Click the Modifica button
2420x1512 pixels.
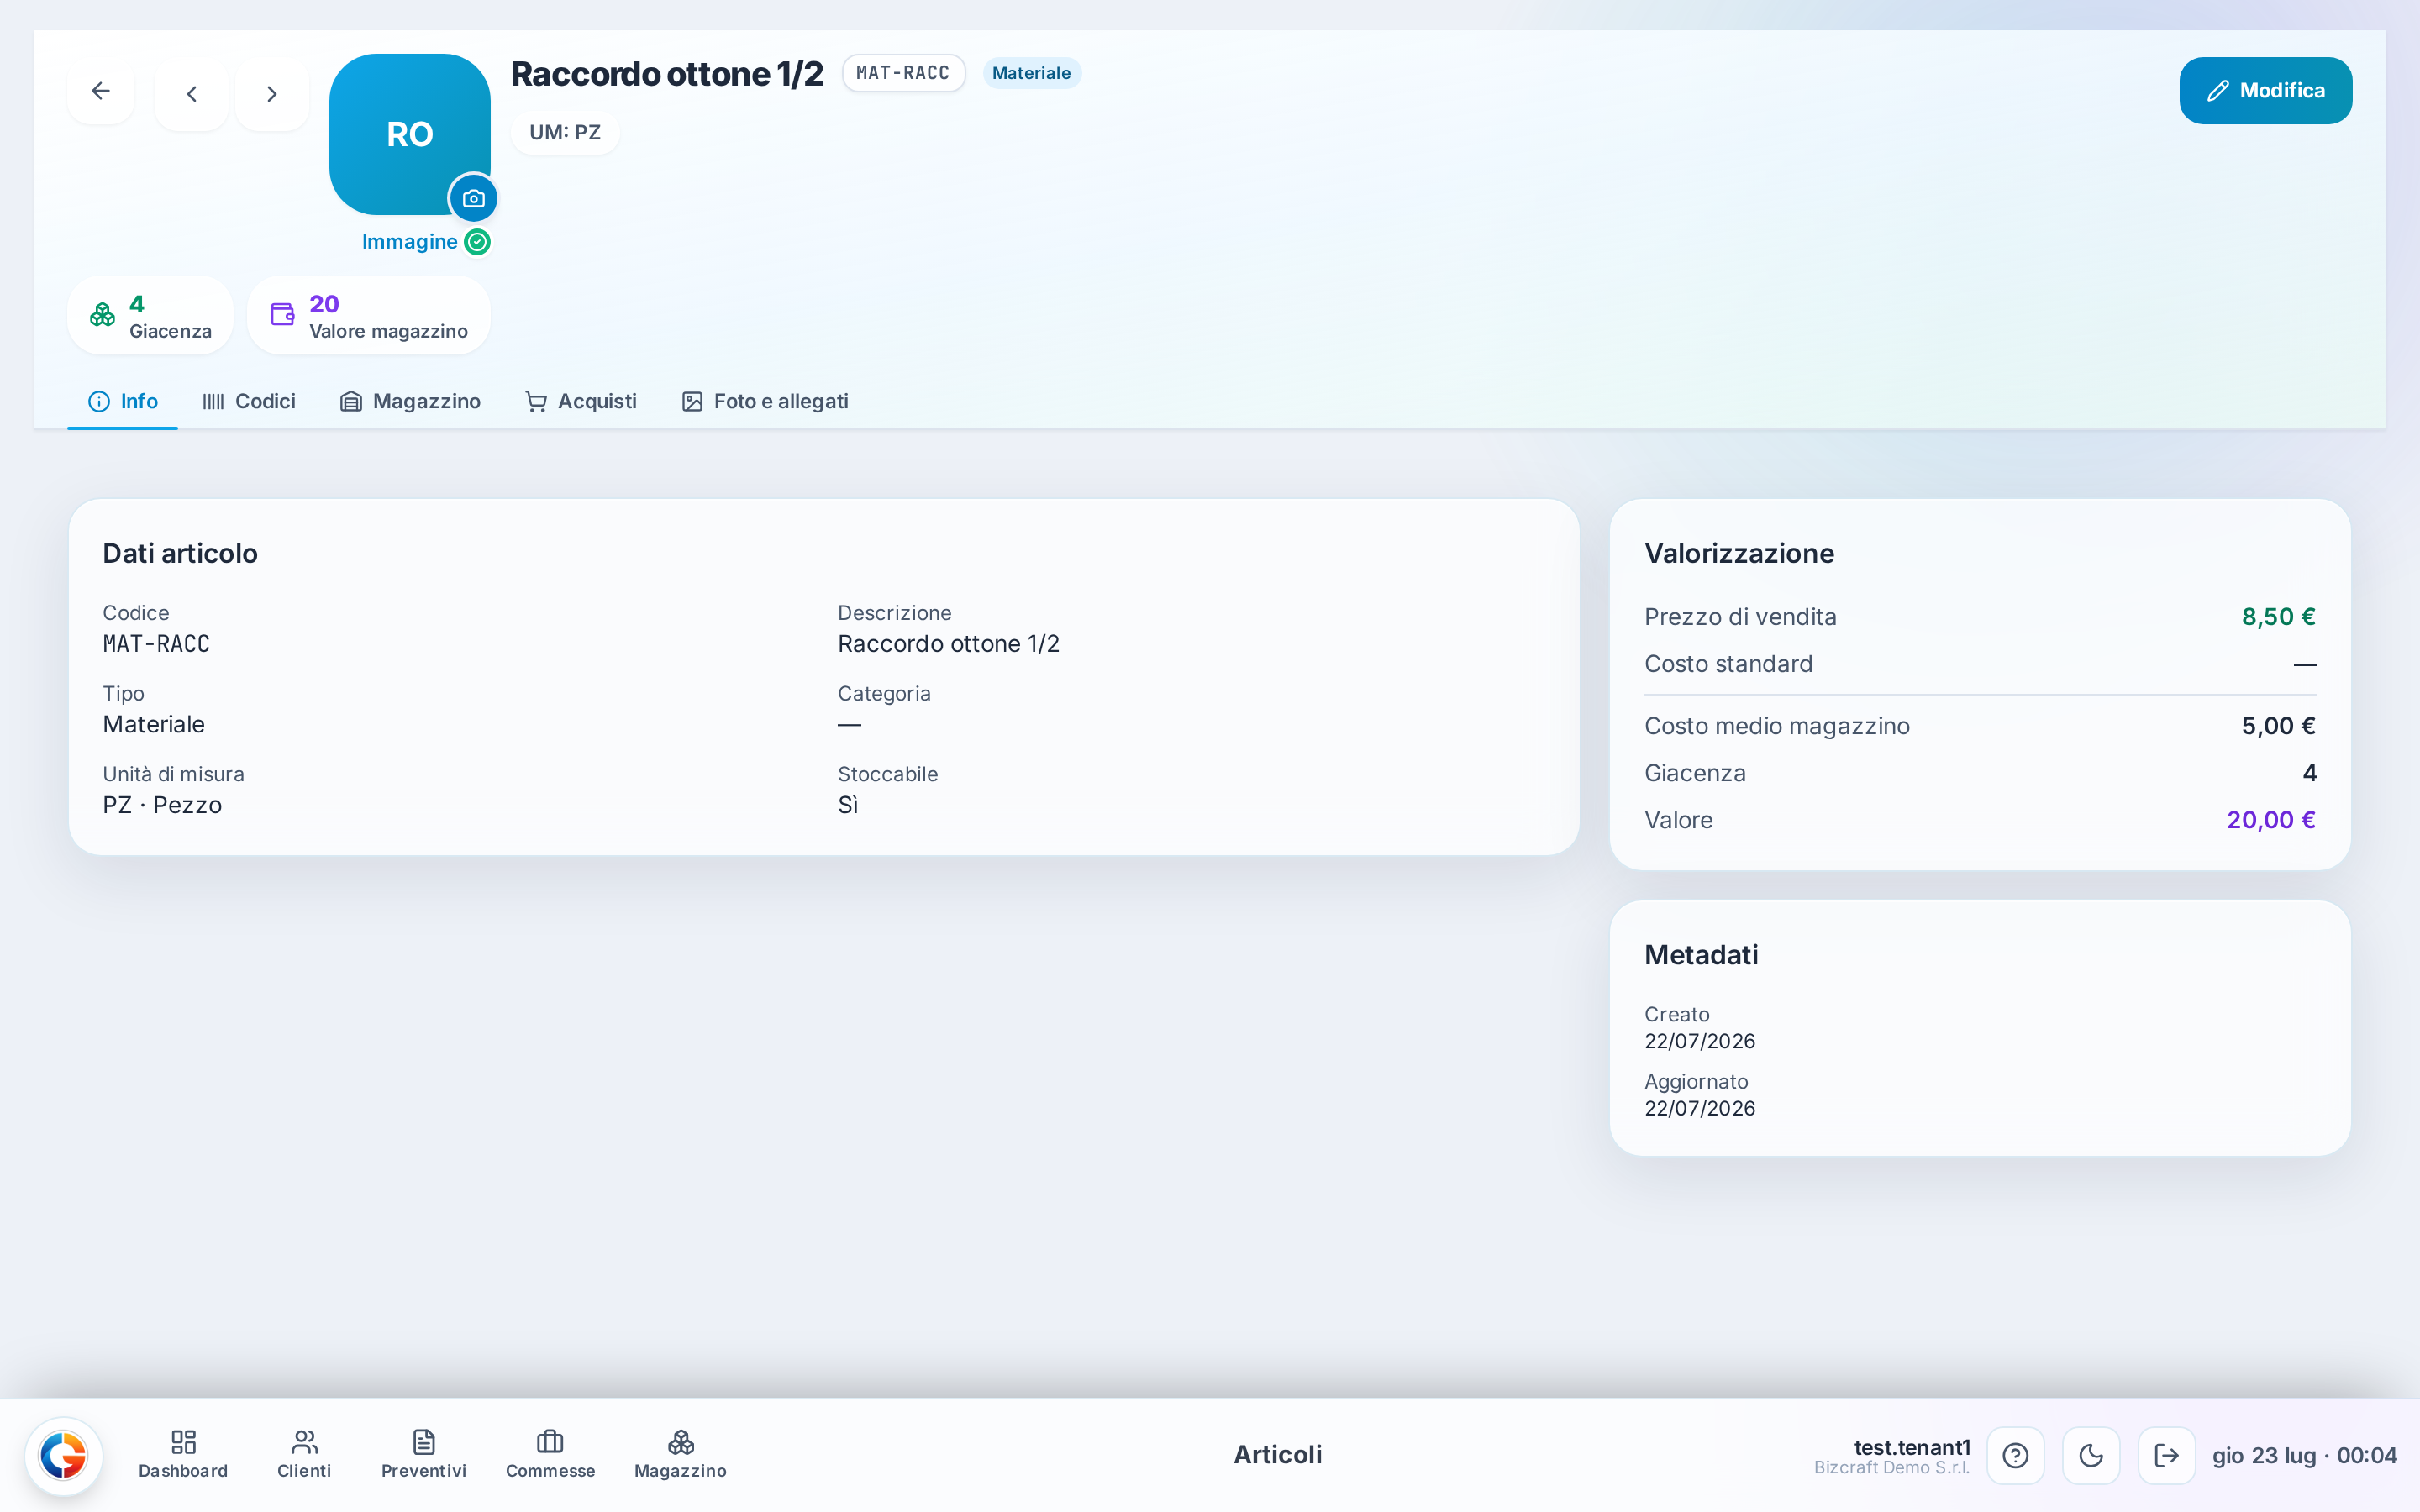tap(2265, 91)
